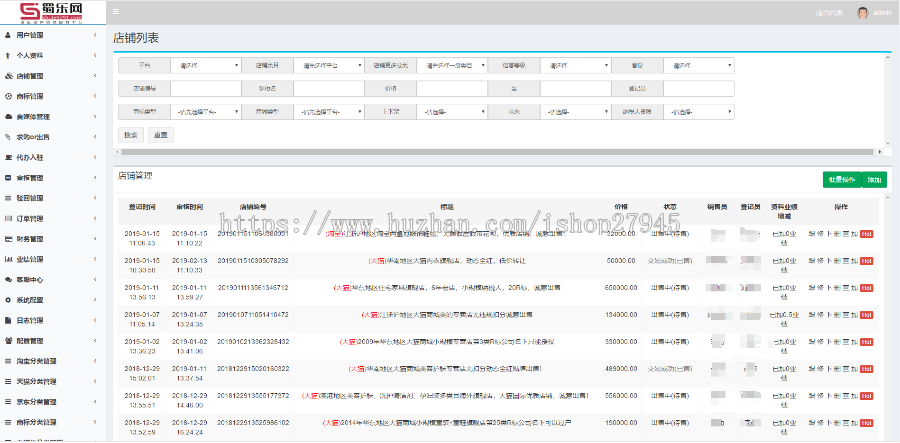The height and width of the screenshot is (443, 900).
Task: Click store number 2018122913556177872
Action: pos(253,395)
